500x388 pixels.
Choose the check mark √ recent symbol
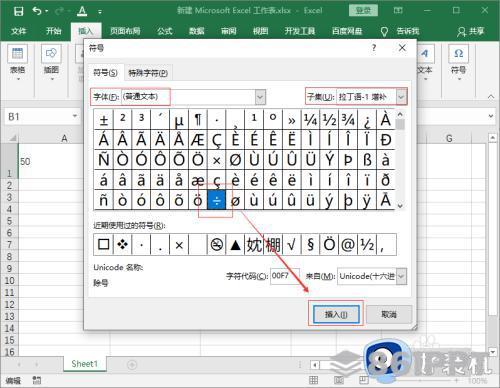pyautogui.click(x=292, y=245)
